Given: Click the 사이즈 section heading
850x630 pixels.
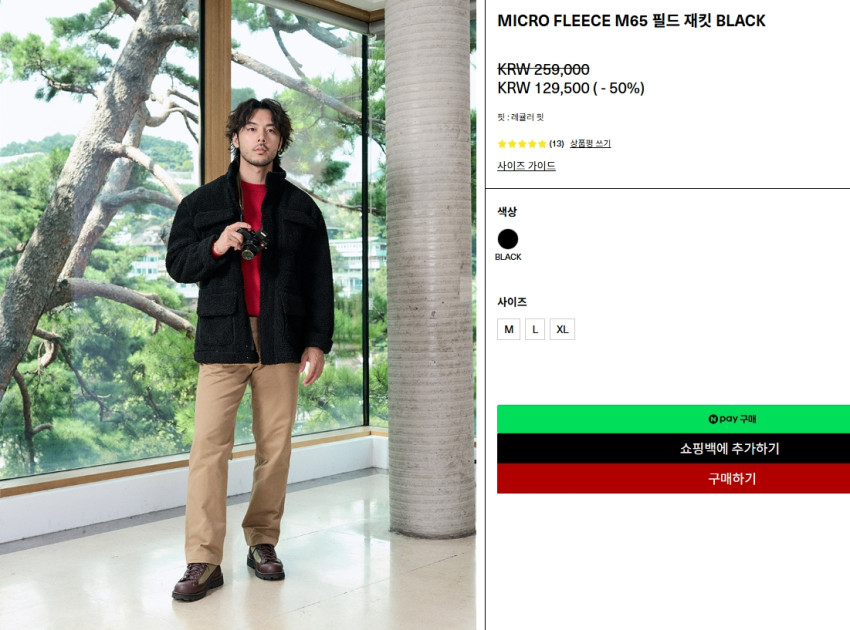Looking at the screenshot, I should (x=512, y=302).
